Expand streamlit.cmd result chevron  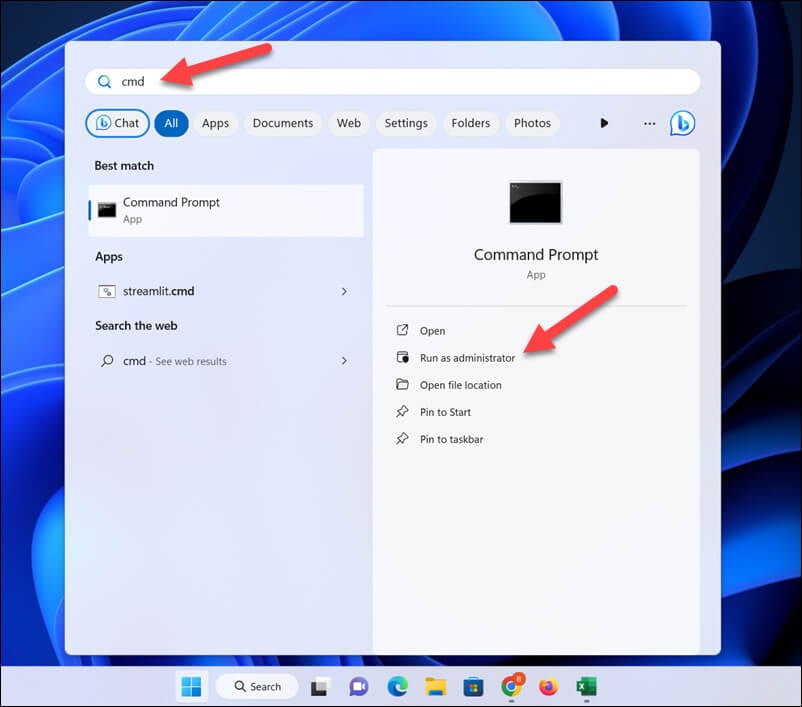(344, 291)
